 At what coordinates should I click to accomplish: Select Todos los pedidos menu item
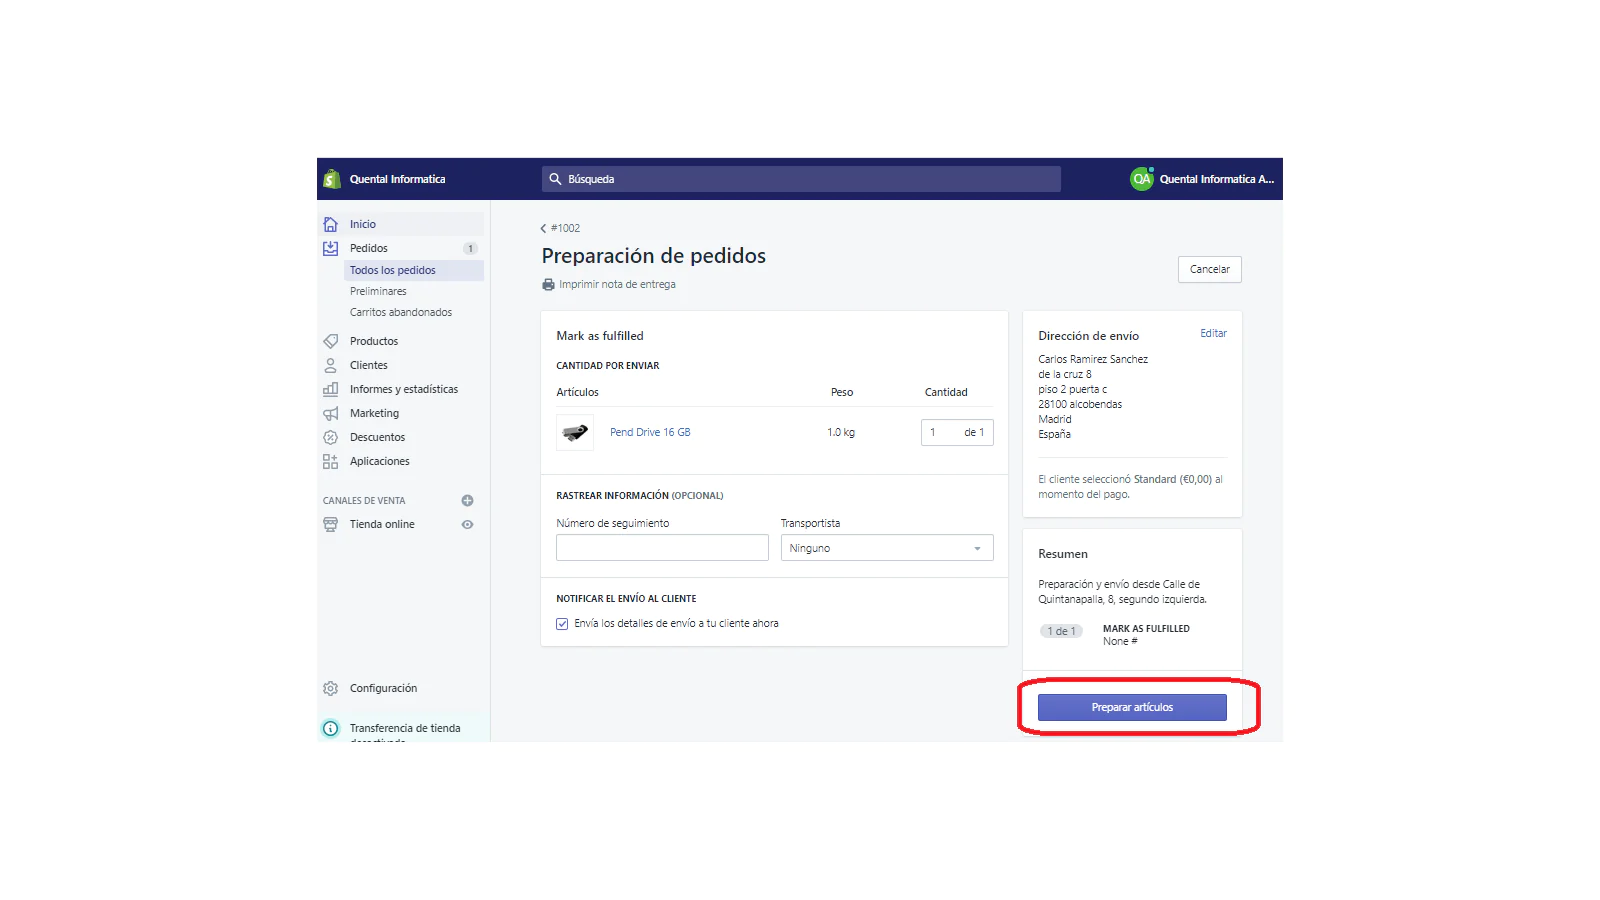pos(393,270)
